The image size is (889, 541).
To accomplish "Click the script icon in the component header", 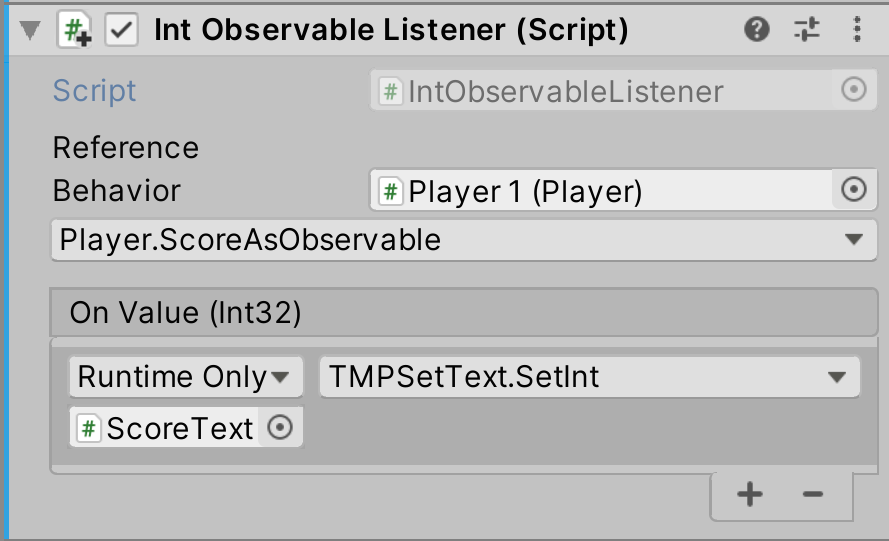I will coord(75,30).
